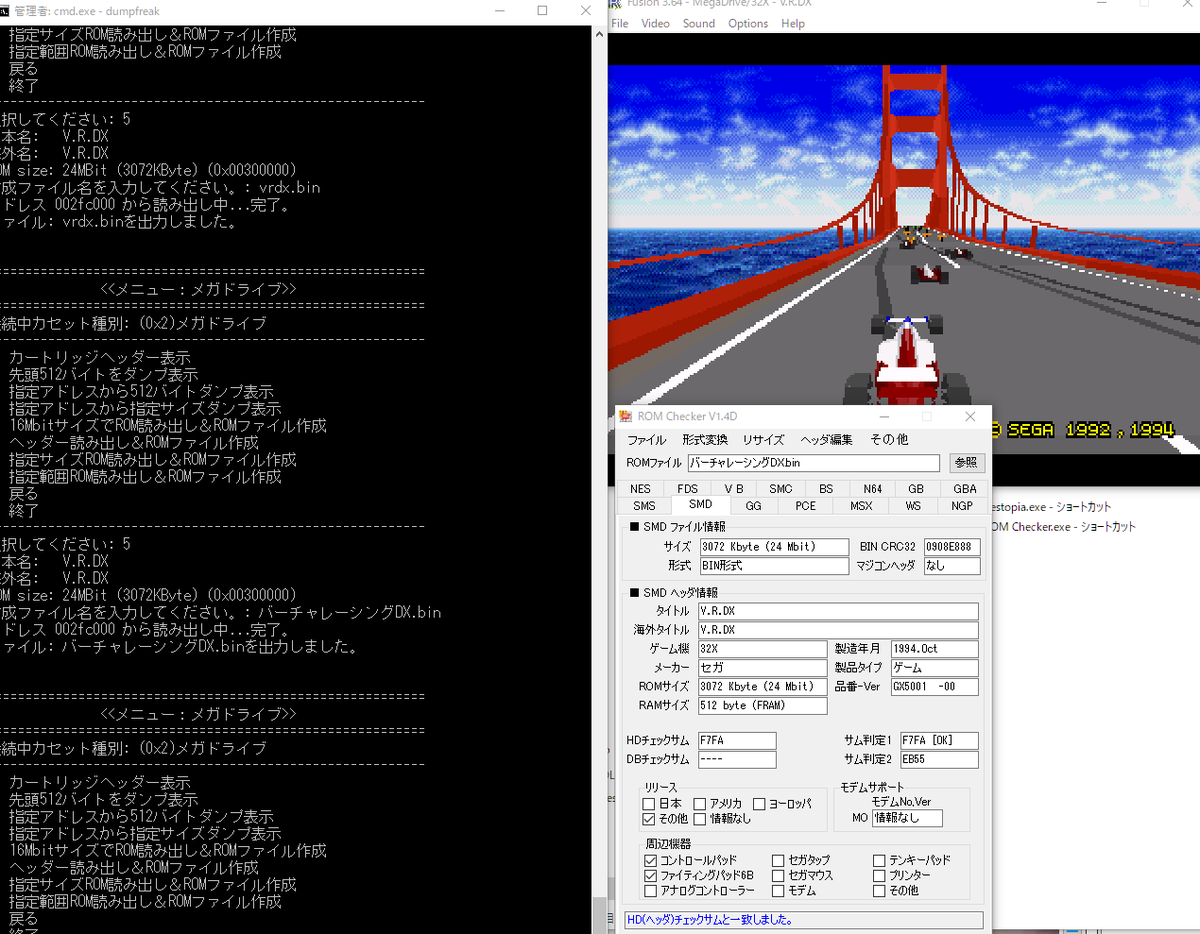Enable the プリンター checkbox
Image resolution: width=1200 pixels, height=934 pixels.
pyautogui.click(x=880, y=875)
